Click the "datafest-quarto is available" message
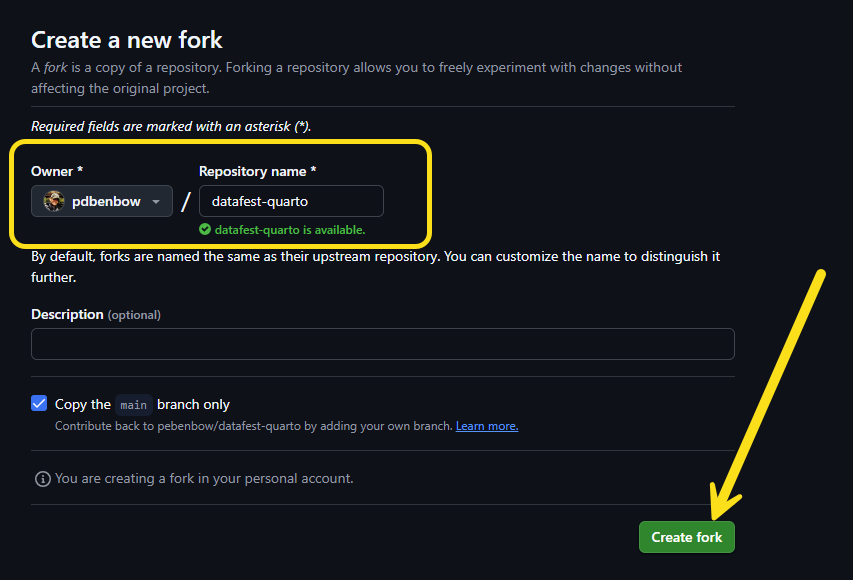The image size is (853, 580). (x=290, y=229)
